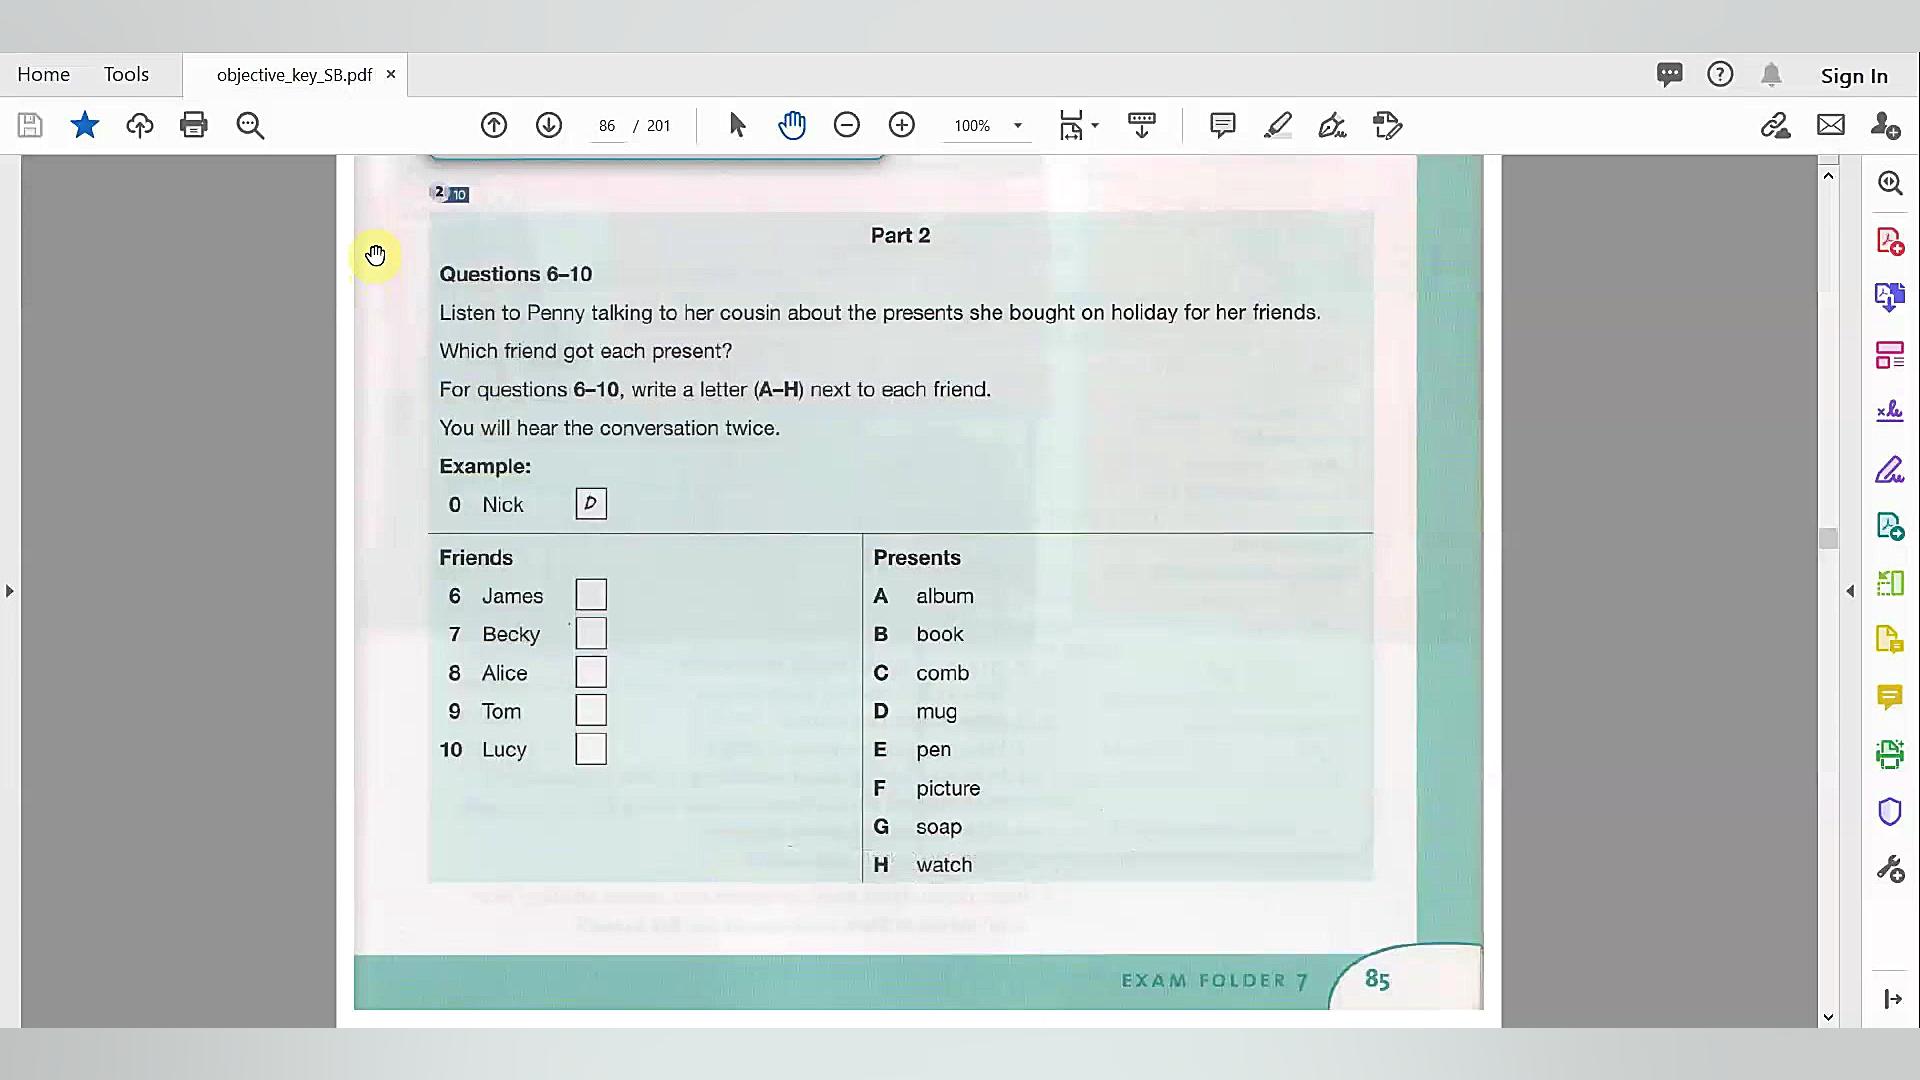Go to previous page arrow
This screenshot has height=1080, width=1920.
(x=494, y=125)
